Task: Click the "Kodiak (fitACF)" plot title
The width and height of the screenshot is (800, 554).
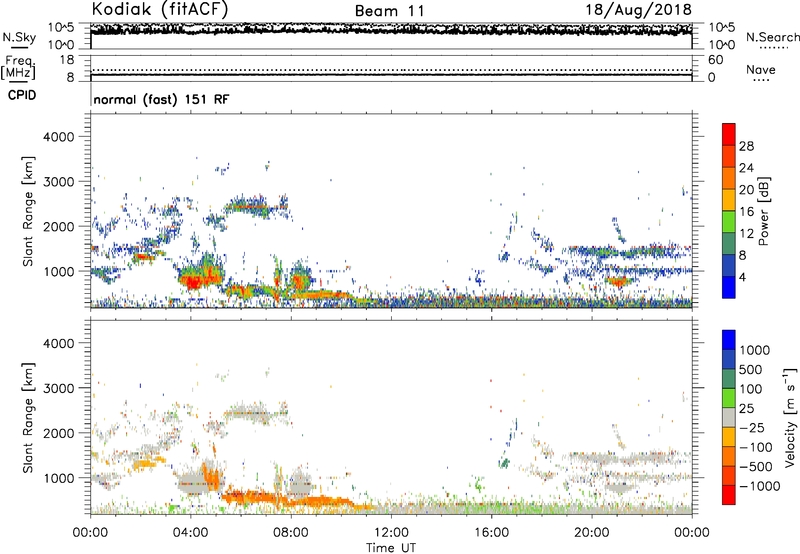Action: (160, 10)
